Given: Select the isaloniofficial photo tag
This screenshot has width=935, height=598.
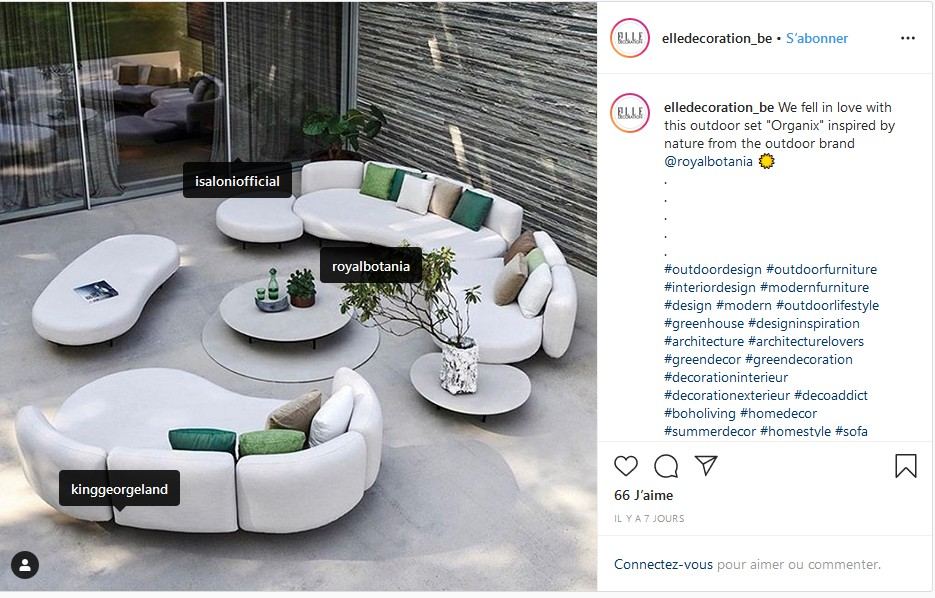Looking at the screenshot, I should 237,181.
